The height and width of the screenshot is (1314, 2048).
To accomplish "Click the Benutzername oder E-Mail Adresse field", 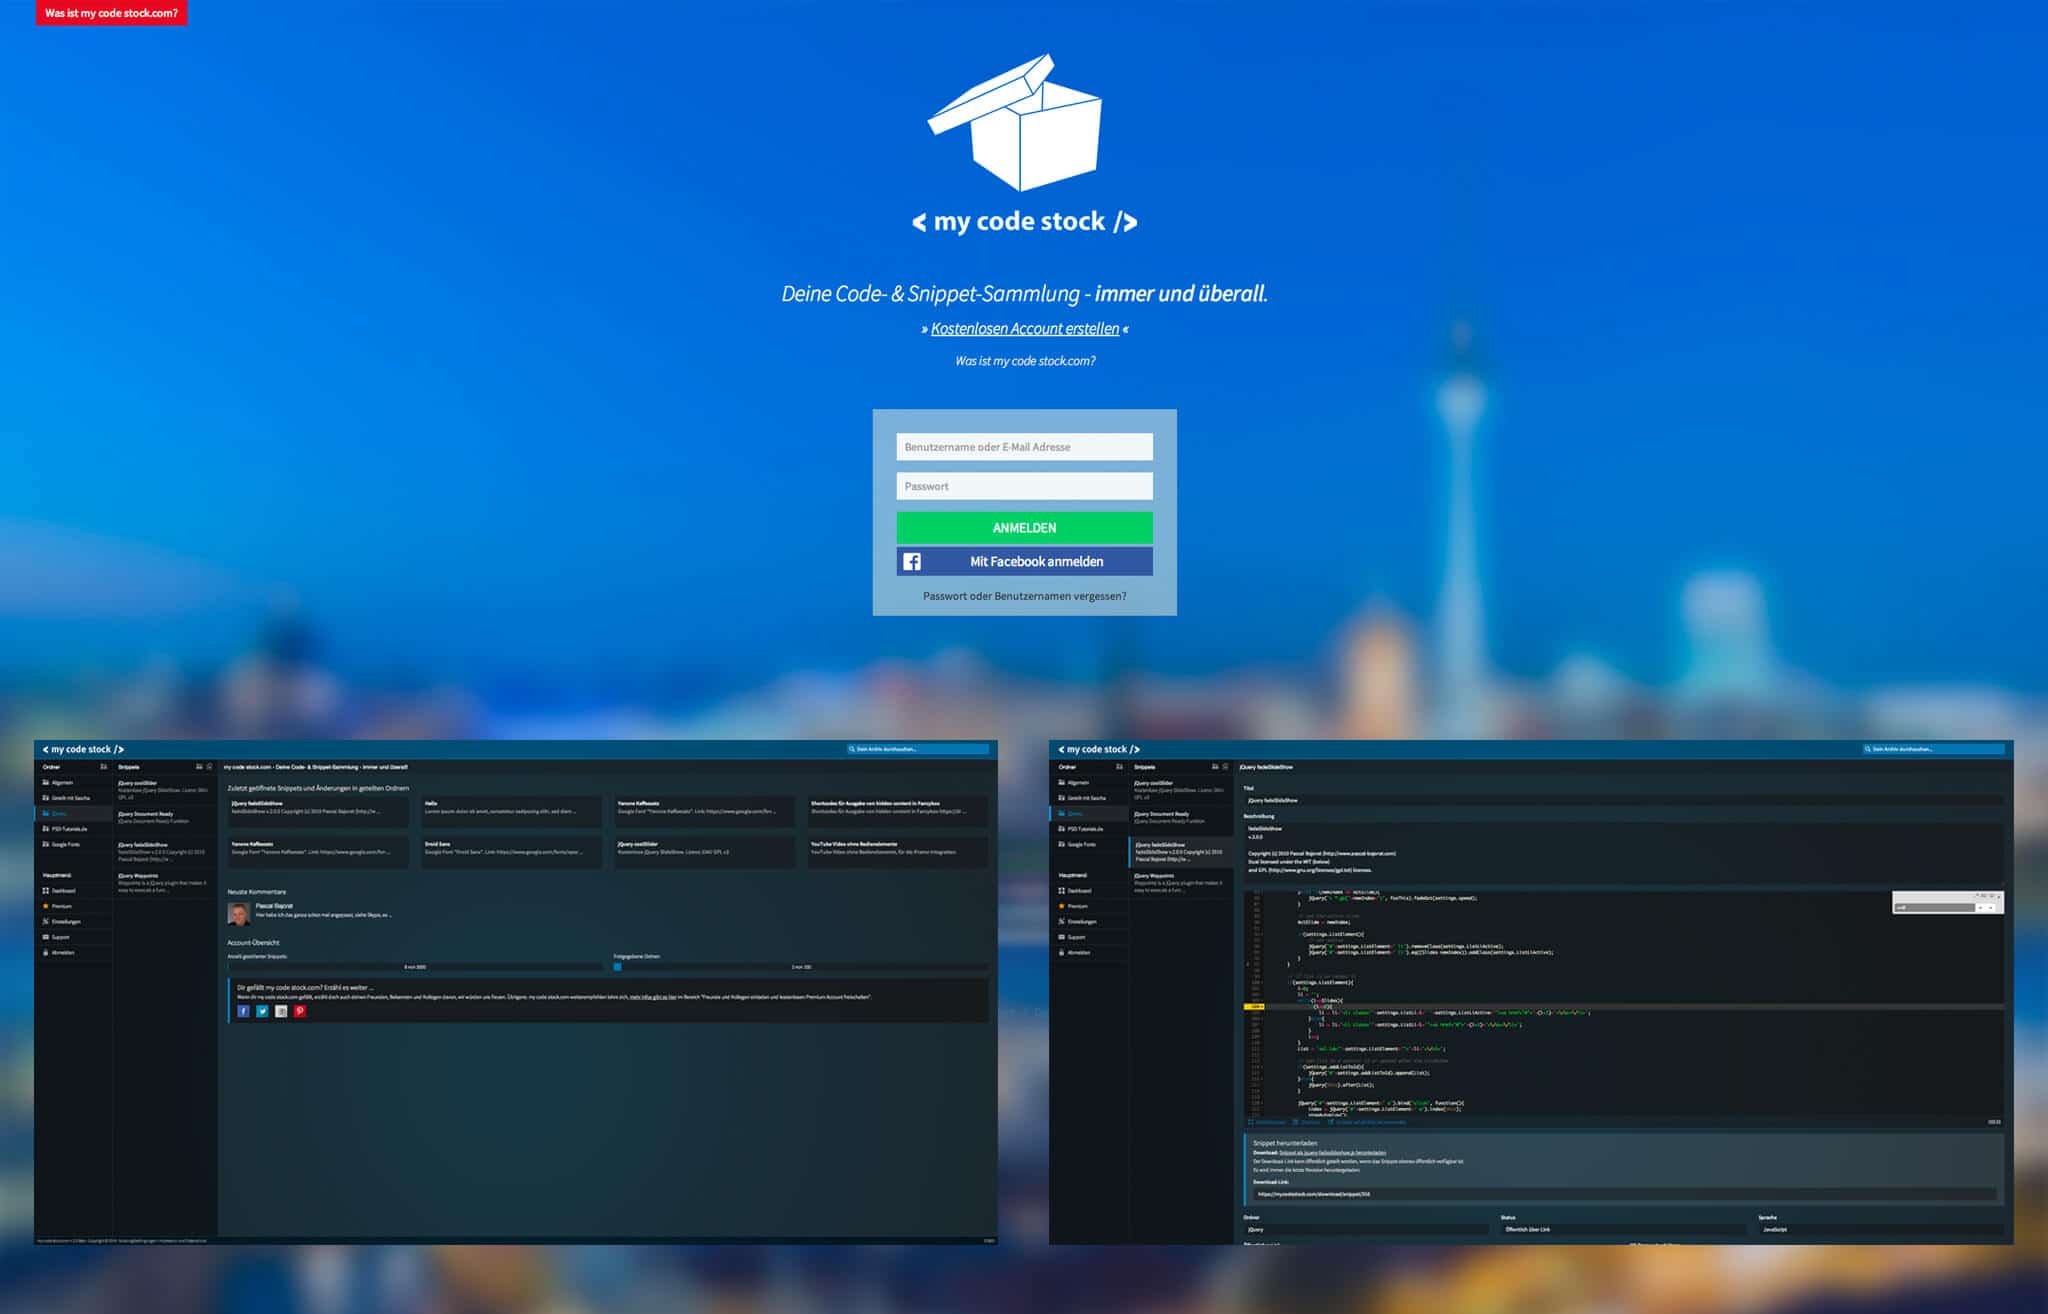I will click(x=1024, y=447).
